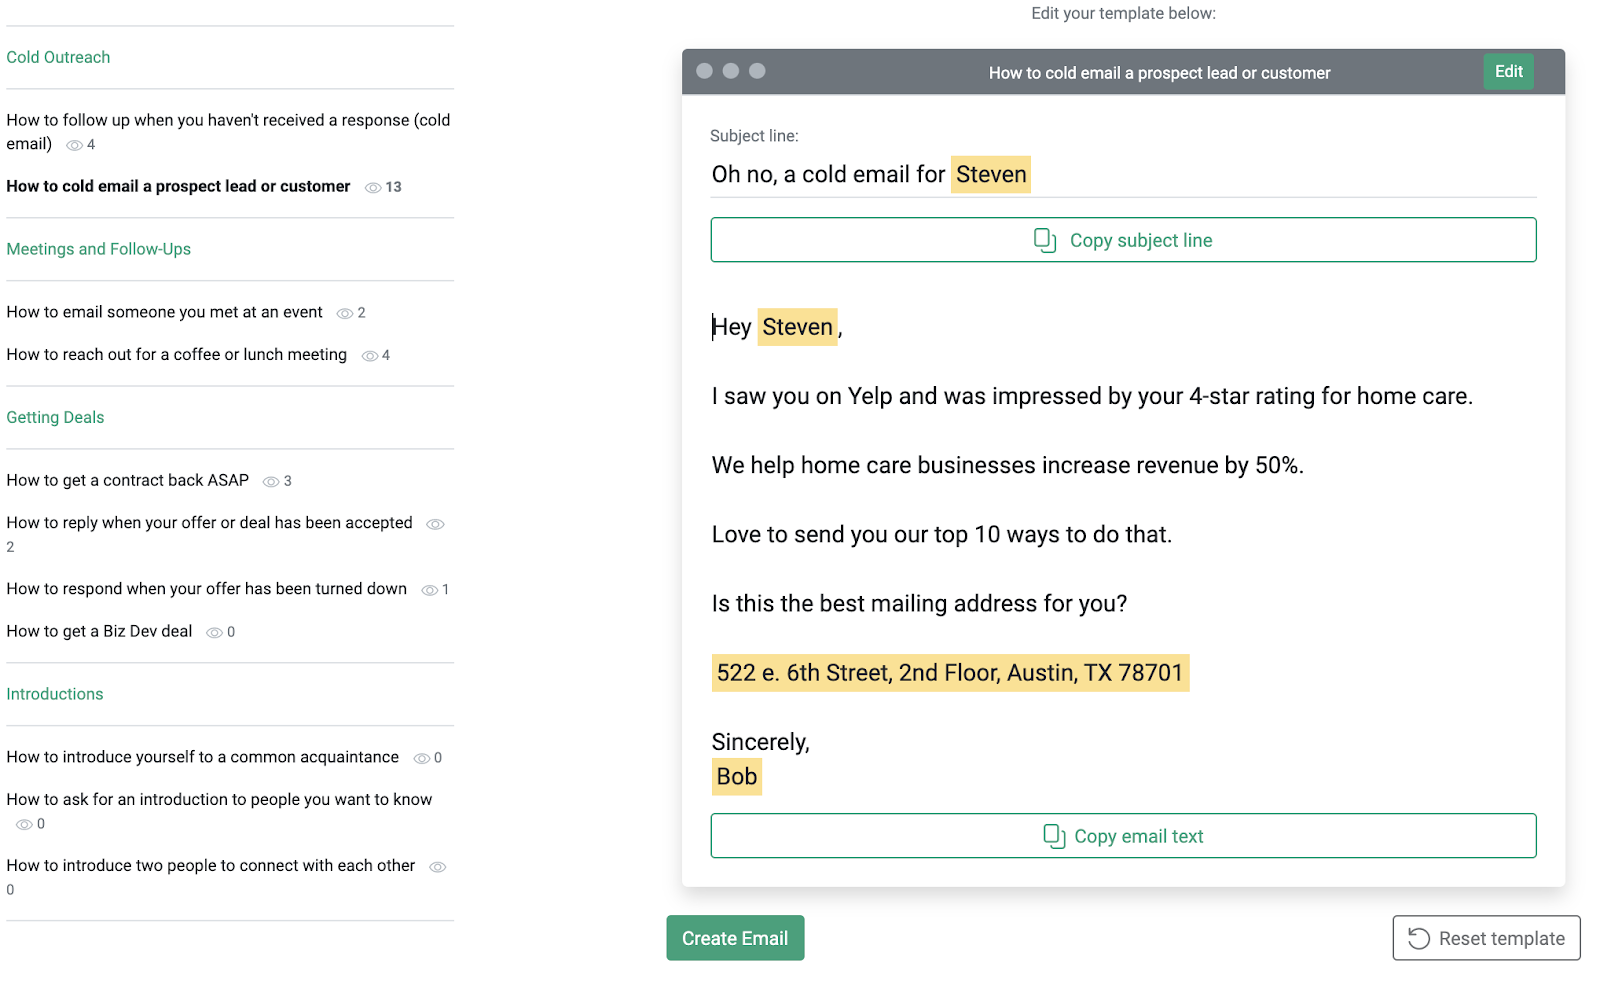Open How to respond when offer turned down
The image size is (1600, 989).
coord(206,589)
